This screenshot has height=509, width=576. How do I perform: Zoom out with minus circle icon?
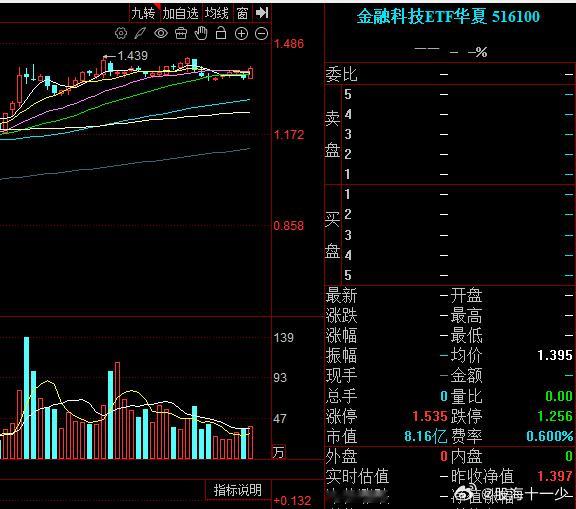click(262, 33)
